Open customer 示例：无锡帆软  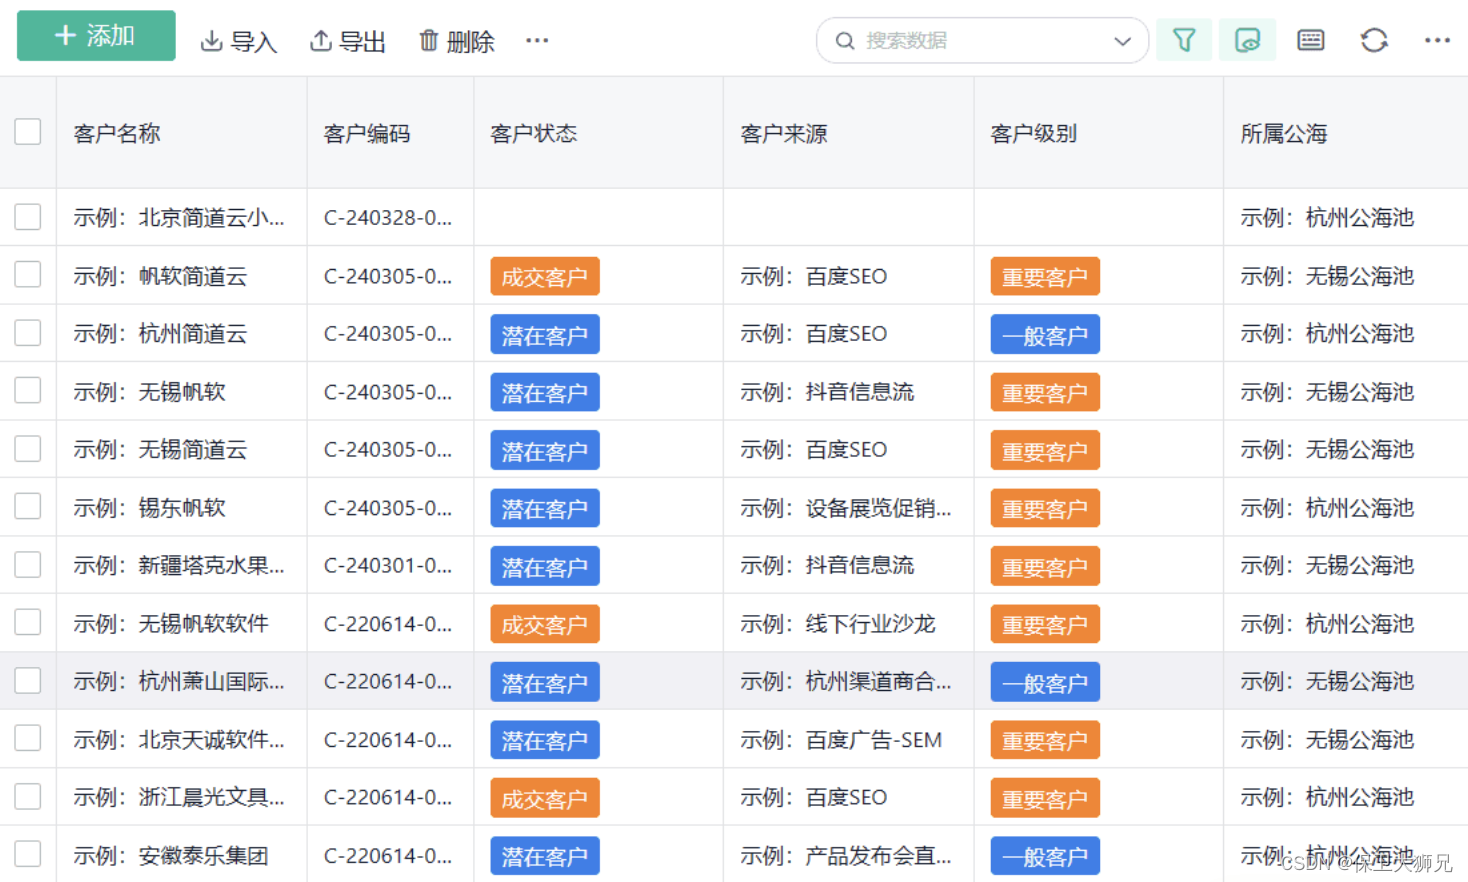pos(149,392)
